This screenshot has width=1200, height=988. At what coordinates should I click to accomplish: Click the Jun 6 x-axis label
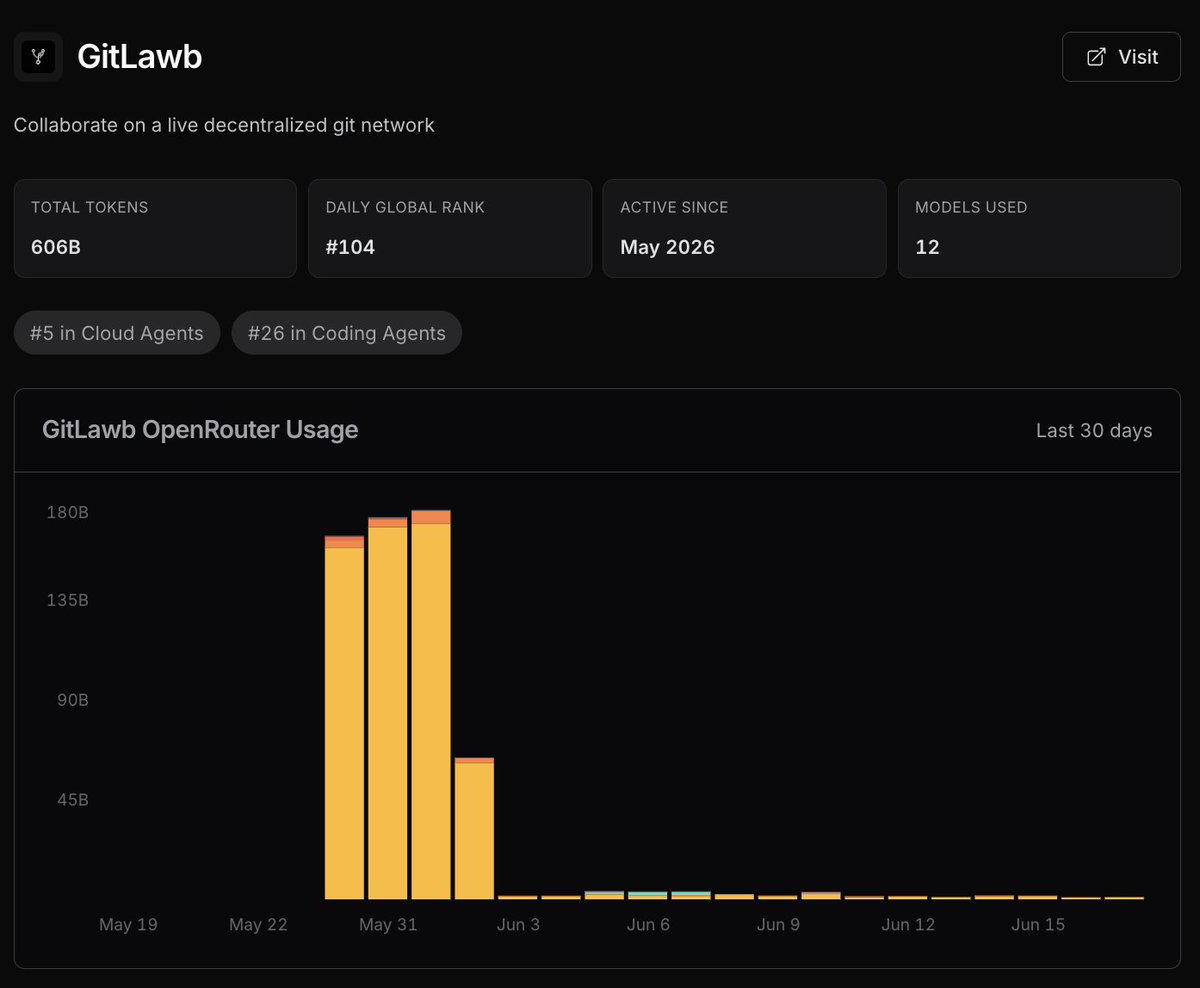(648, 925)
